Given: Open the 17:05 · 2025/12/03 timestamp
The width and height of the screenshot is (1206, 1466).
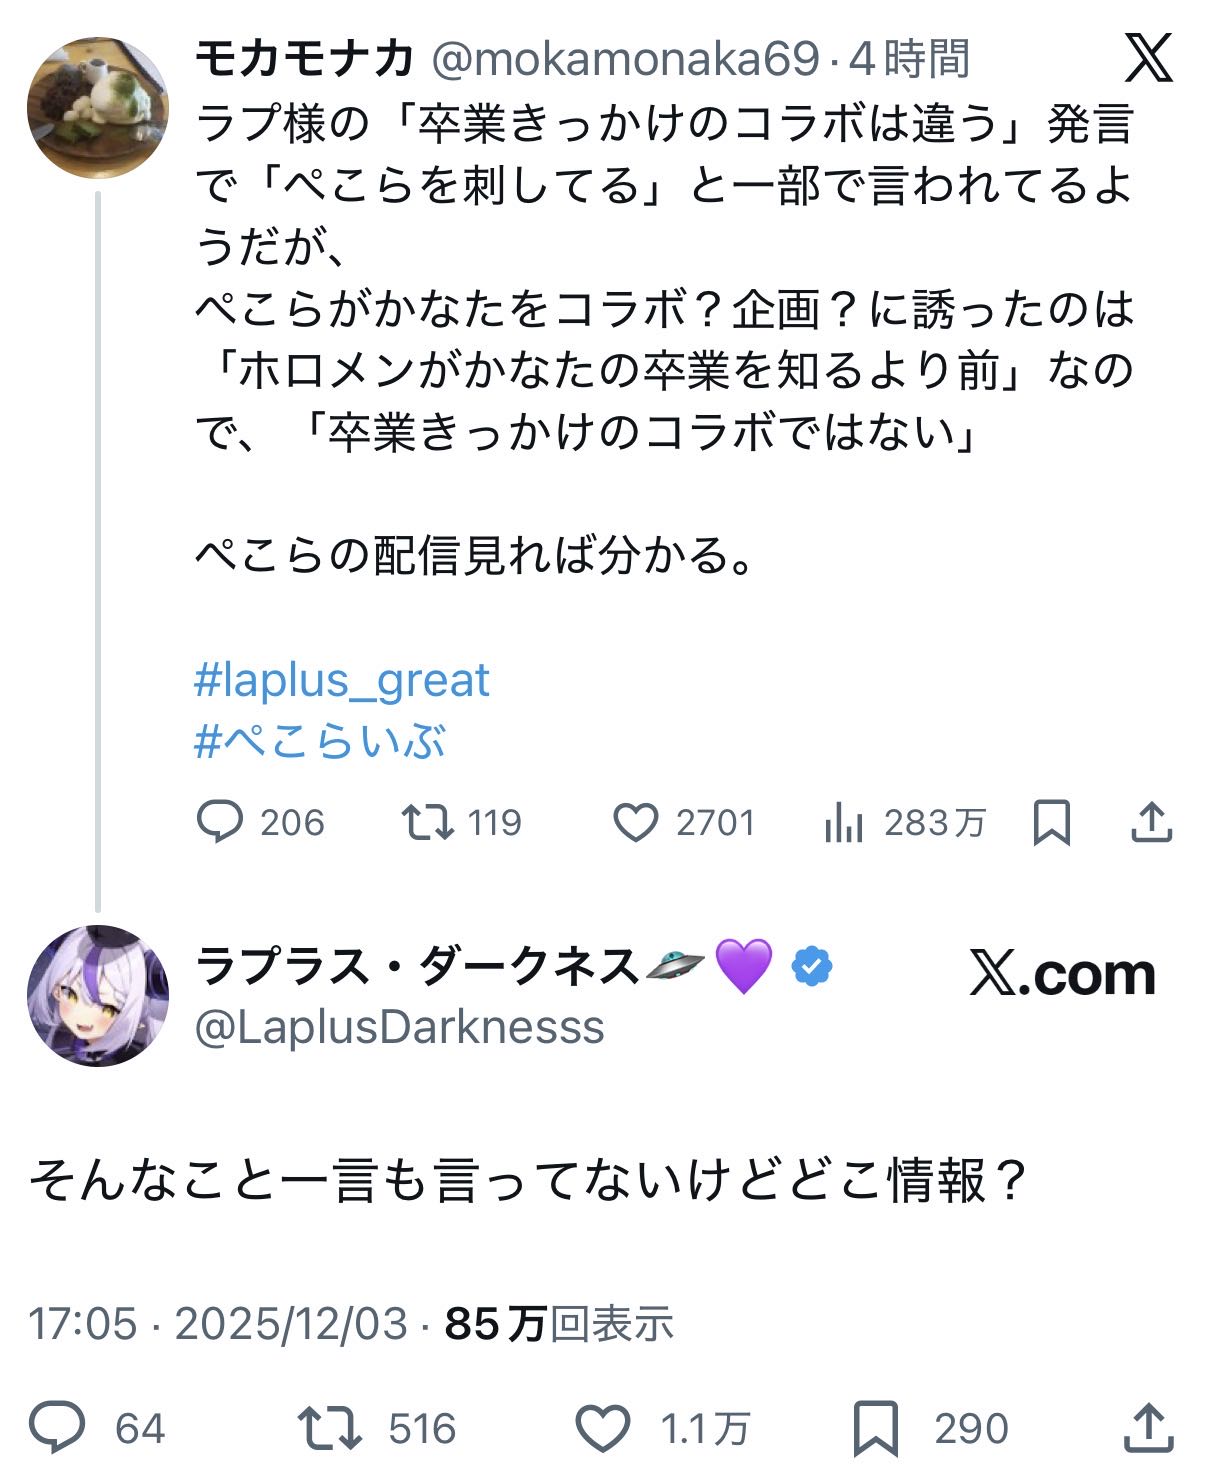Looking at the screenshot, I should point(218,1323).
